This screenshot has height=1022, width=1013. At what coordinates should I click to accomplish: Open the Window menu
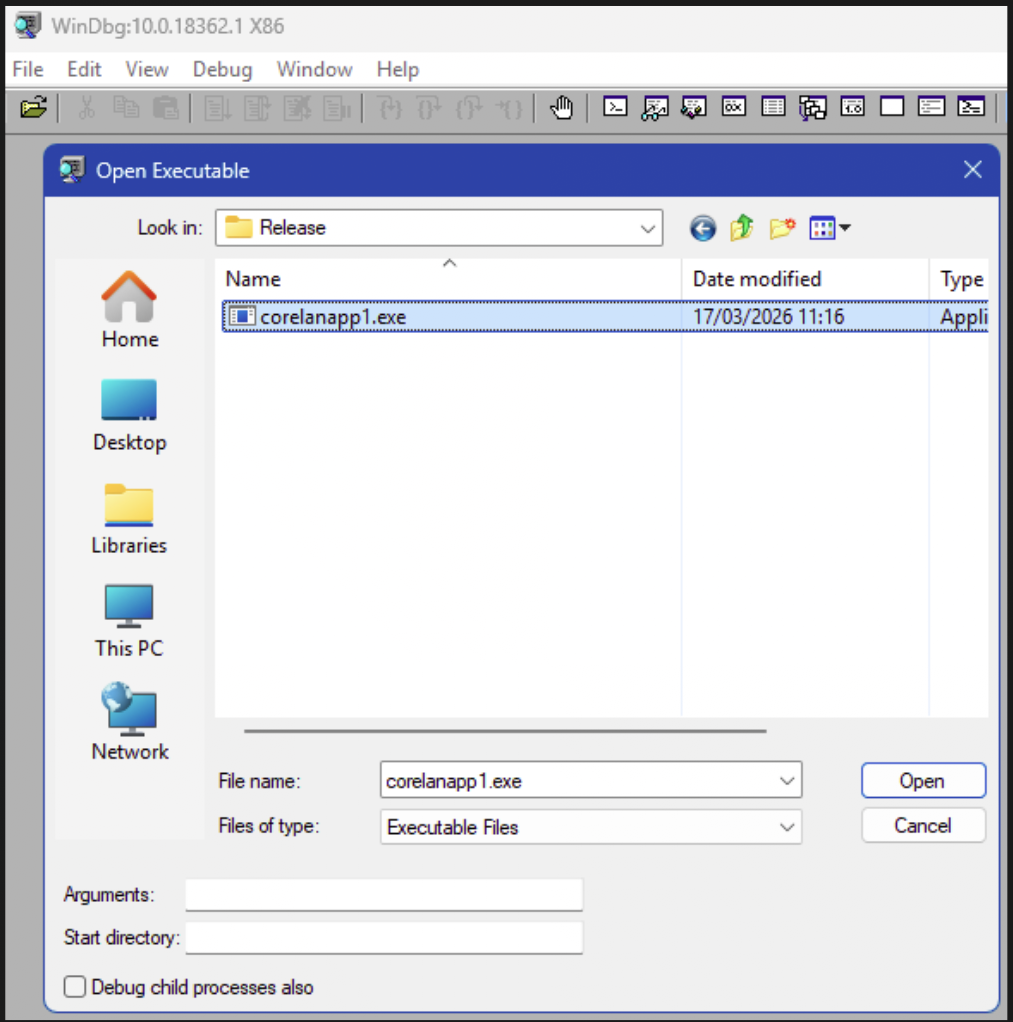(314, 69)
